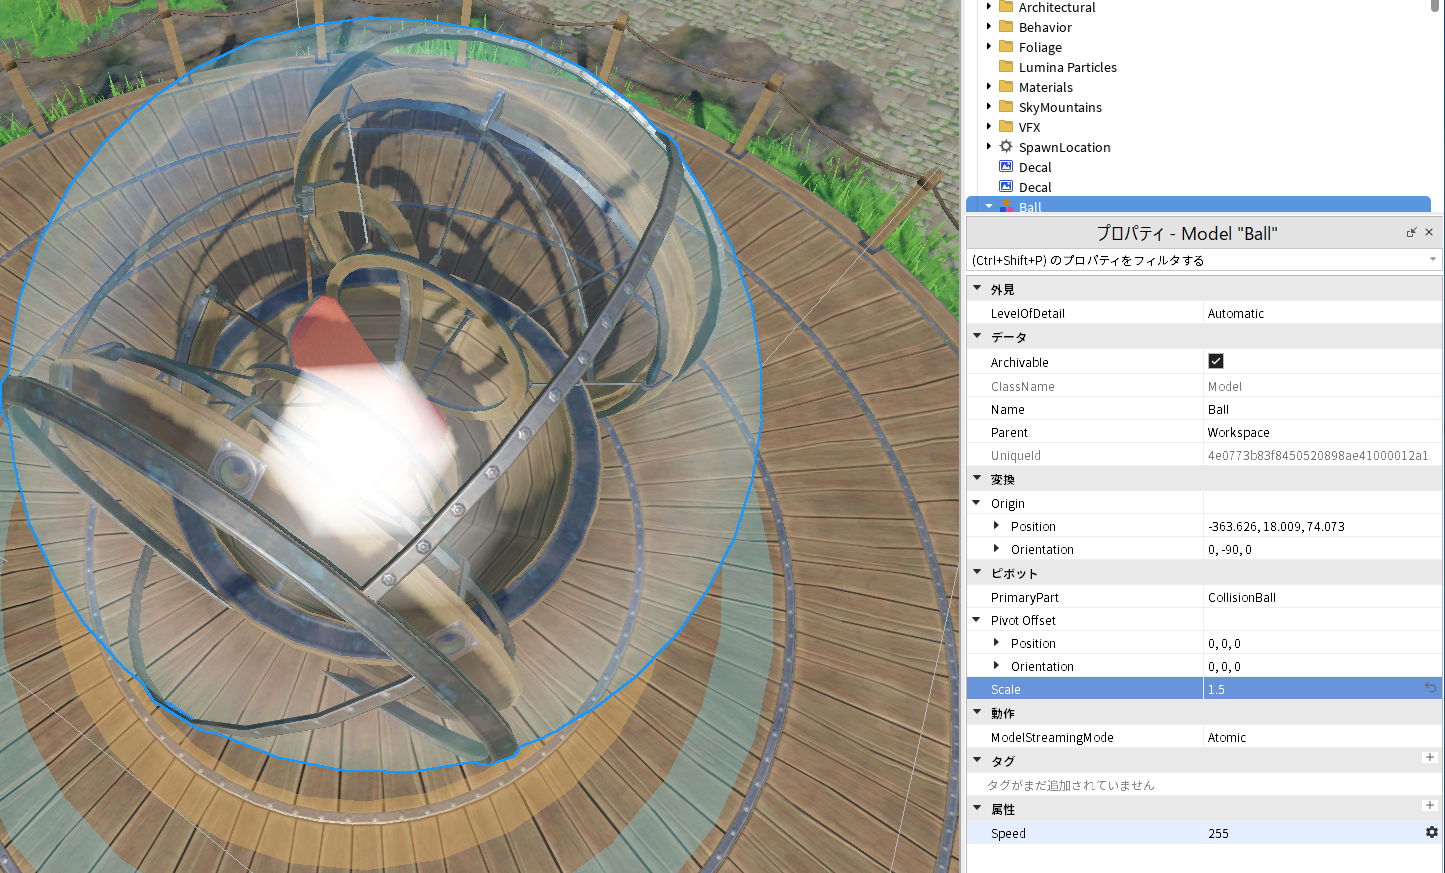This screenshot has height=873, width=1445.
Task: Expand the VFX folder
Action: point(989,127)
